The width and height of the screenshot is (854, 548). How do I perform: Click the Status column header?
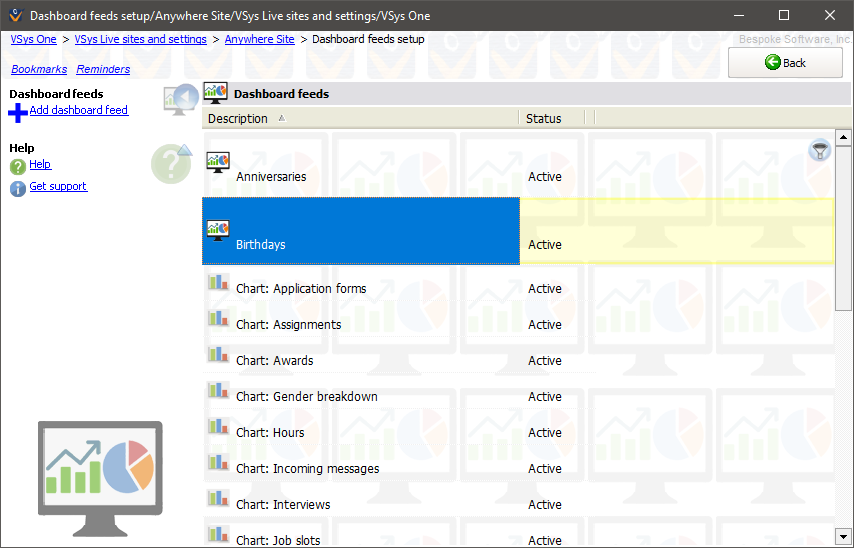544,119
